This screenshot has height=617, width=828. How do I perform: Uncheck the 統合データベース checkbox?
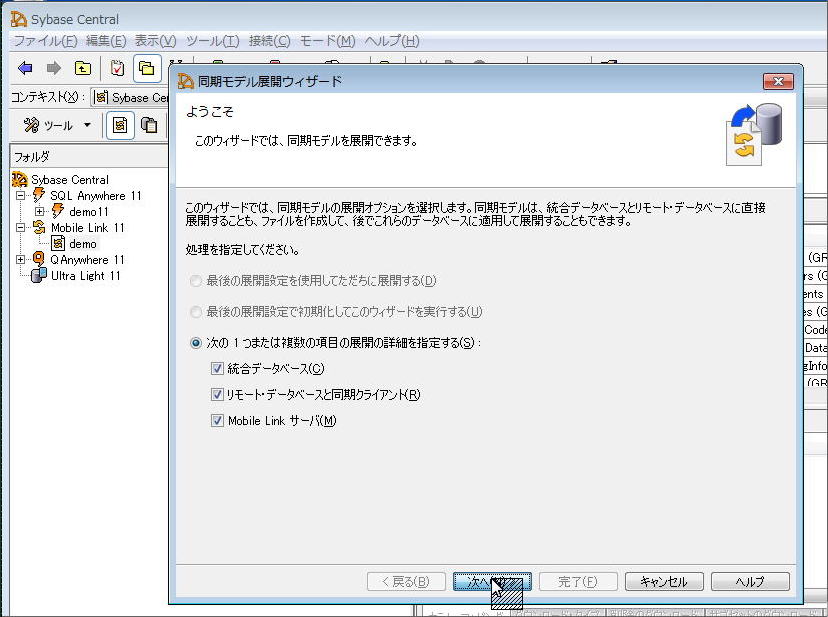(217, 369)
